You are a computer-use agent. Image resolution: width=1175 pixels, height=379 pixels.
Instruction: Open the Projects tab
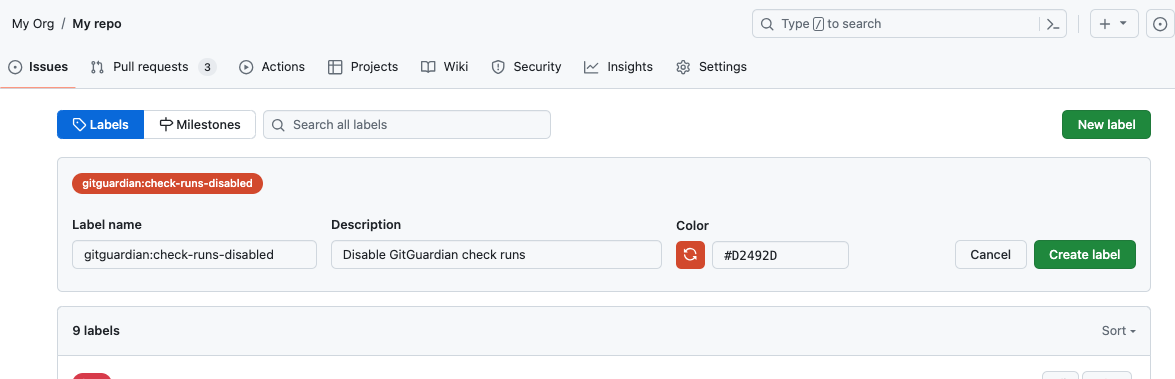tap(363, 67)
